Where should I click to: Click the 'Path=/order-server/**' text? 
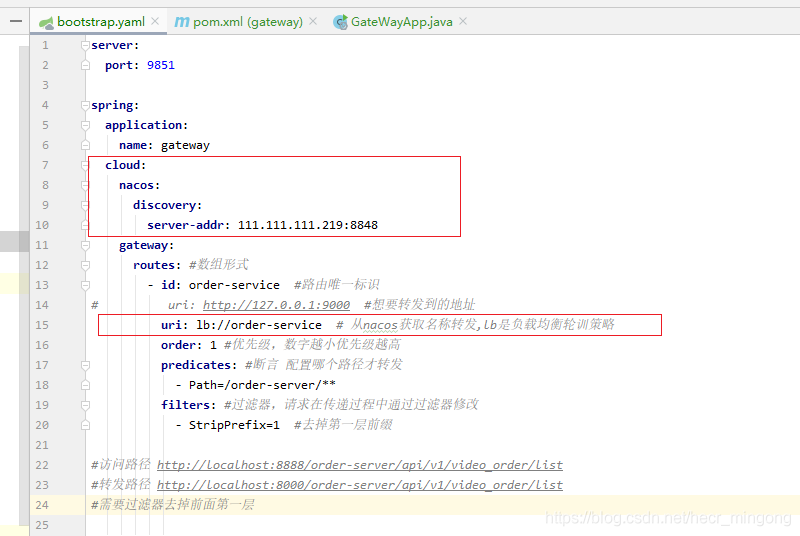coord(262,385)
